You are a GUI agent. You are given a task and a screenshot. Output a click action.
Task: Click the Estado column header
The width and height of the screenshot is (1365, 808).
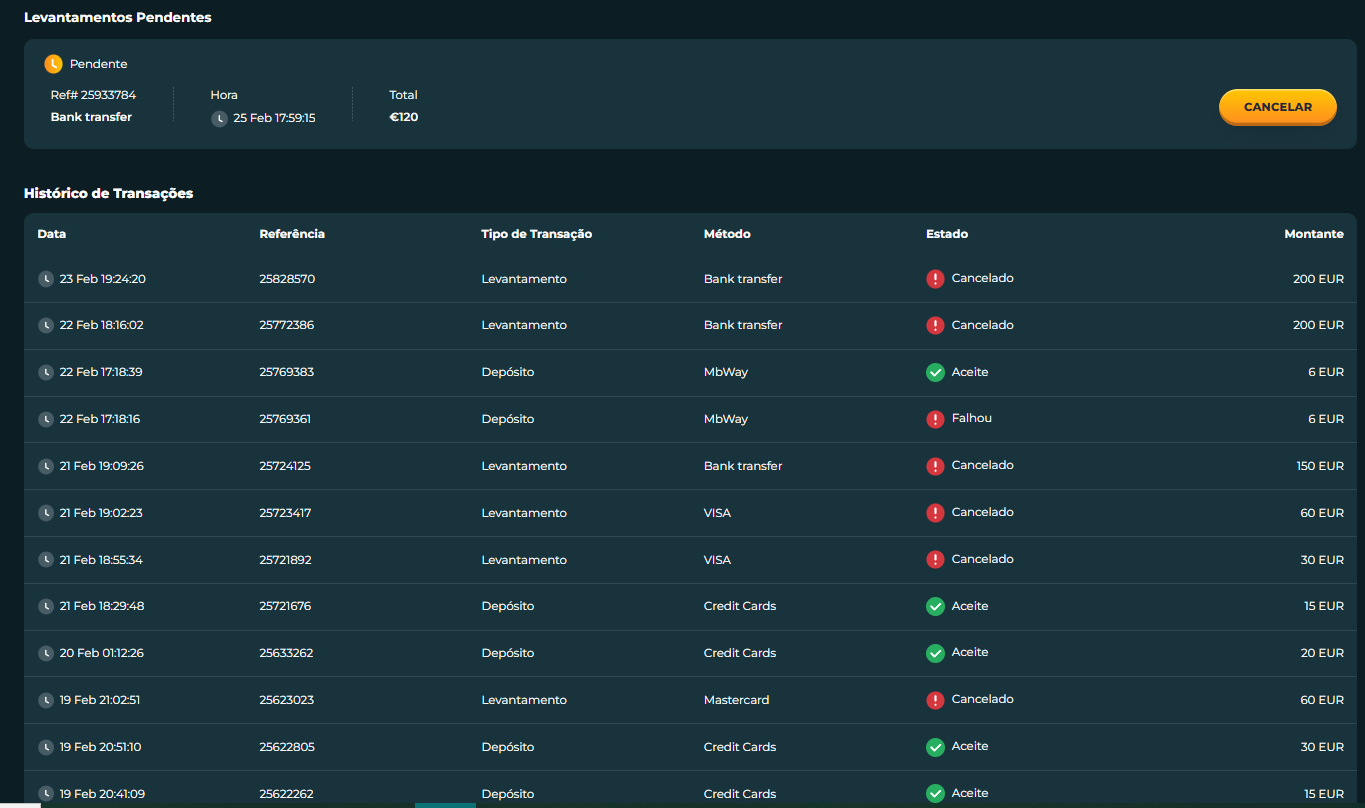(947, 234)
